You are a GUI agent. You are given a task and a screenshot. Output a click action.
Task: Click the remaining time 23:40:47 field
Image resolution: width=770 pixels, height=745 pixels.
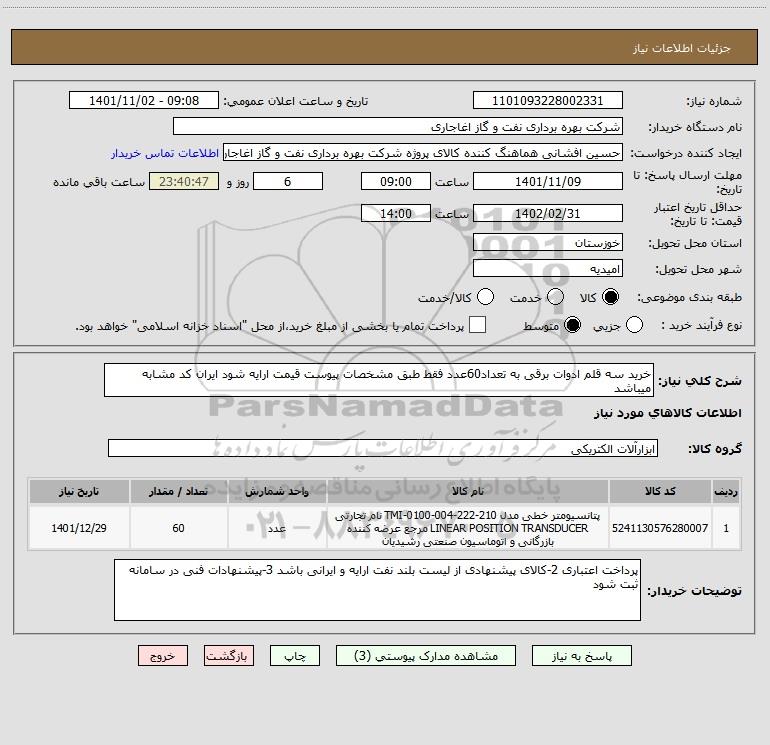pos(184,181)
